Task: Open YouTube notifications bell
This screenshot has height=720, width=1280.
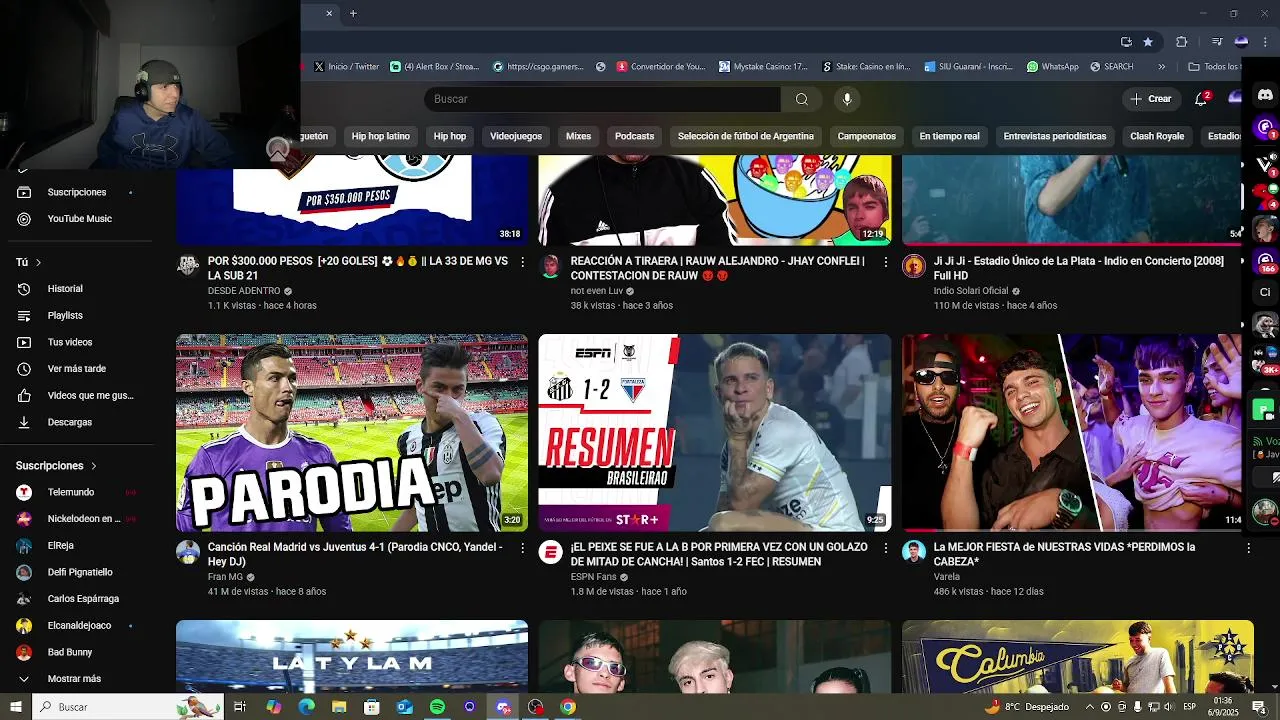Action: tap(1201, 99)
